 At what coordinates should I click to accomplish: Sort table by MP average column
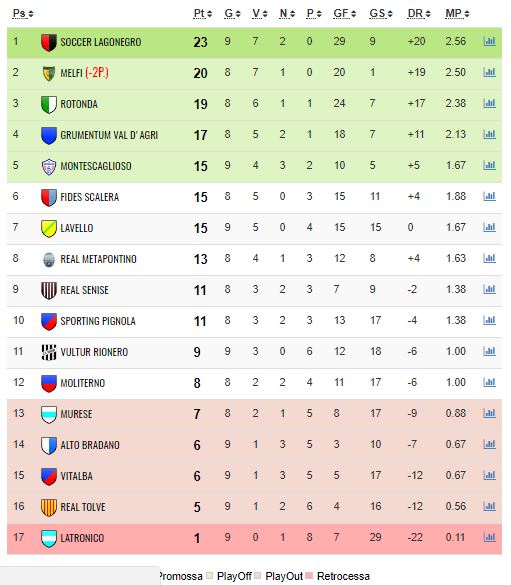[457, 14]
